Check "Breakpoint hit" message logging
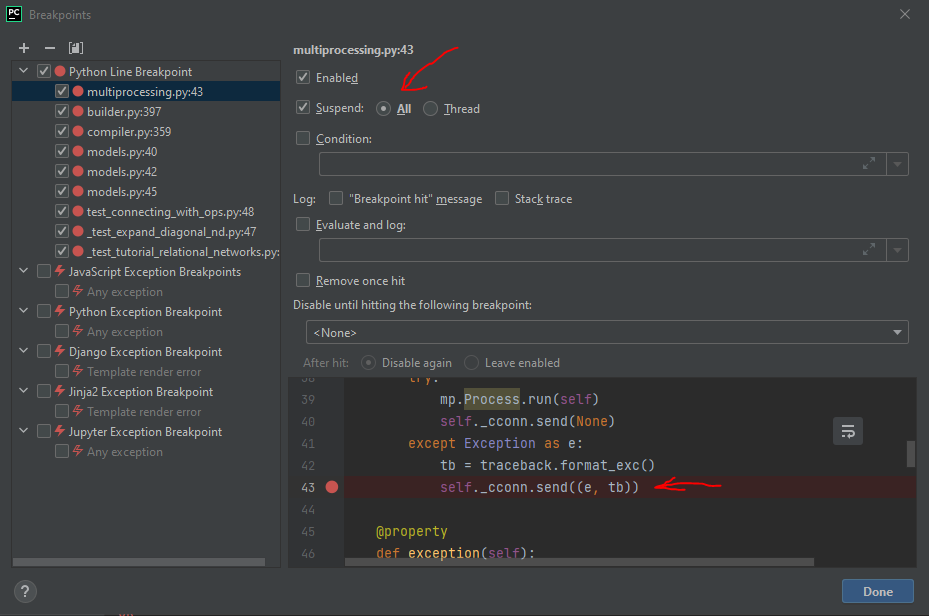This screenshot has width=929, height=616. 336,198
